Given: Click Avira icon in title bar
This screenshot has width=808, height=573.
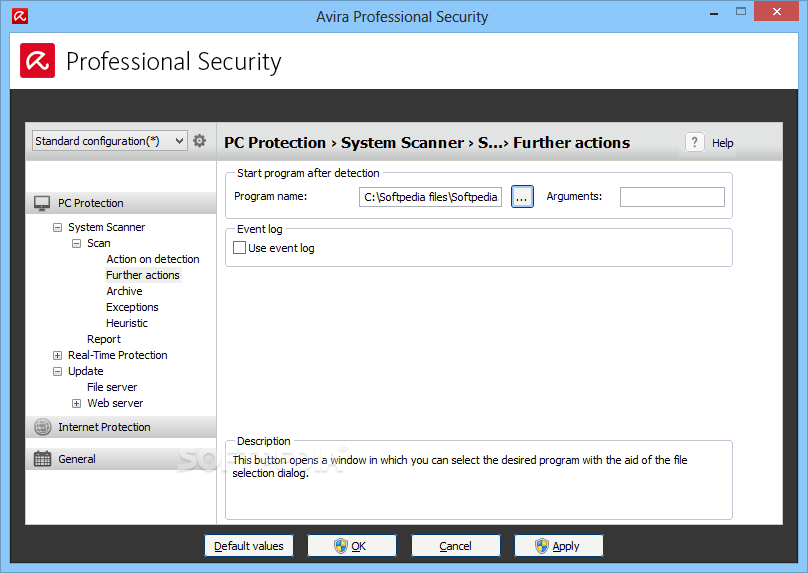Looking at the screenshot, I should point(20,16).
